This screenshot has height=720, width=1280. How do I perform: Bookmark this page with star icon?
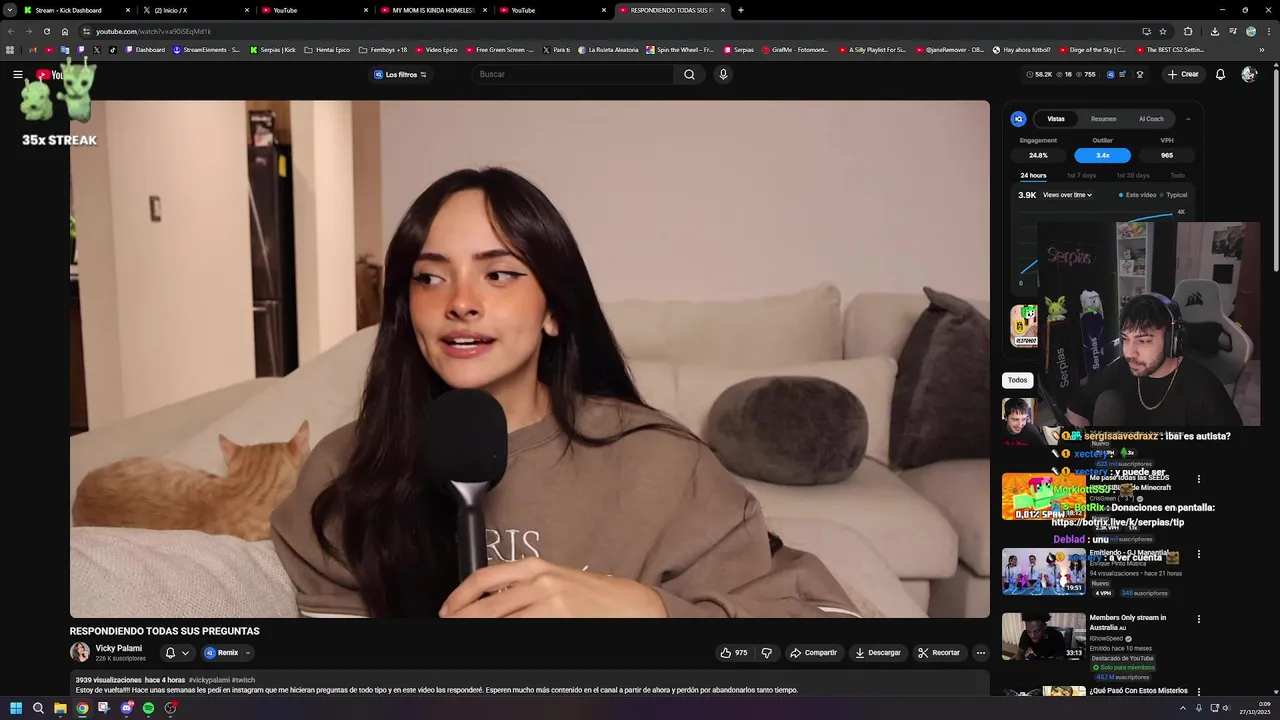[x=1163, y=31]
